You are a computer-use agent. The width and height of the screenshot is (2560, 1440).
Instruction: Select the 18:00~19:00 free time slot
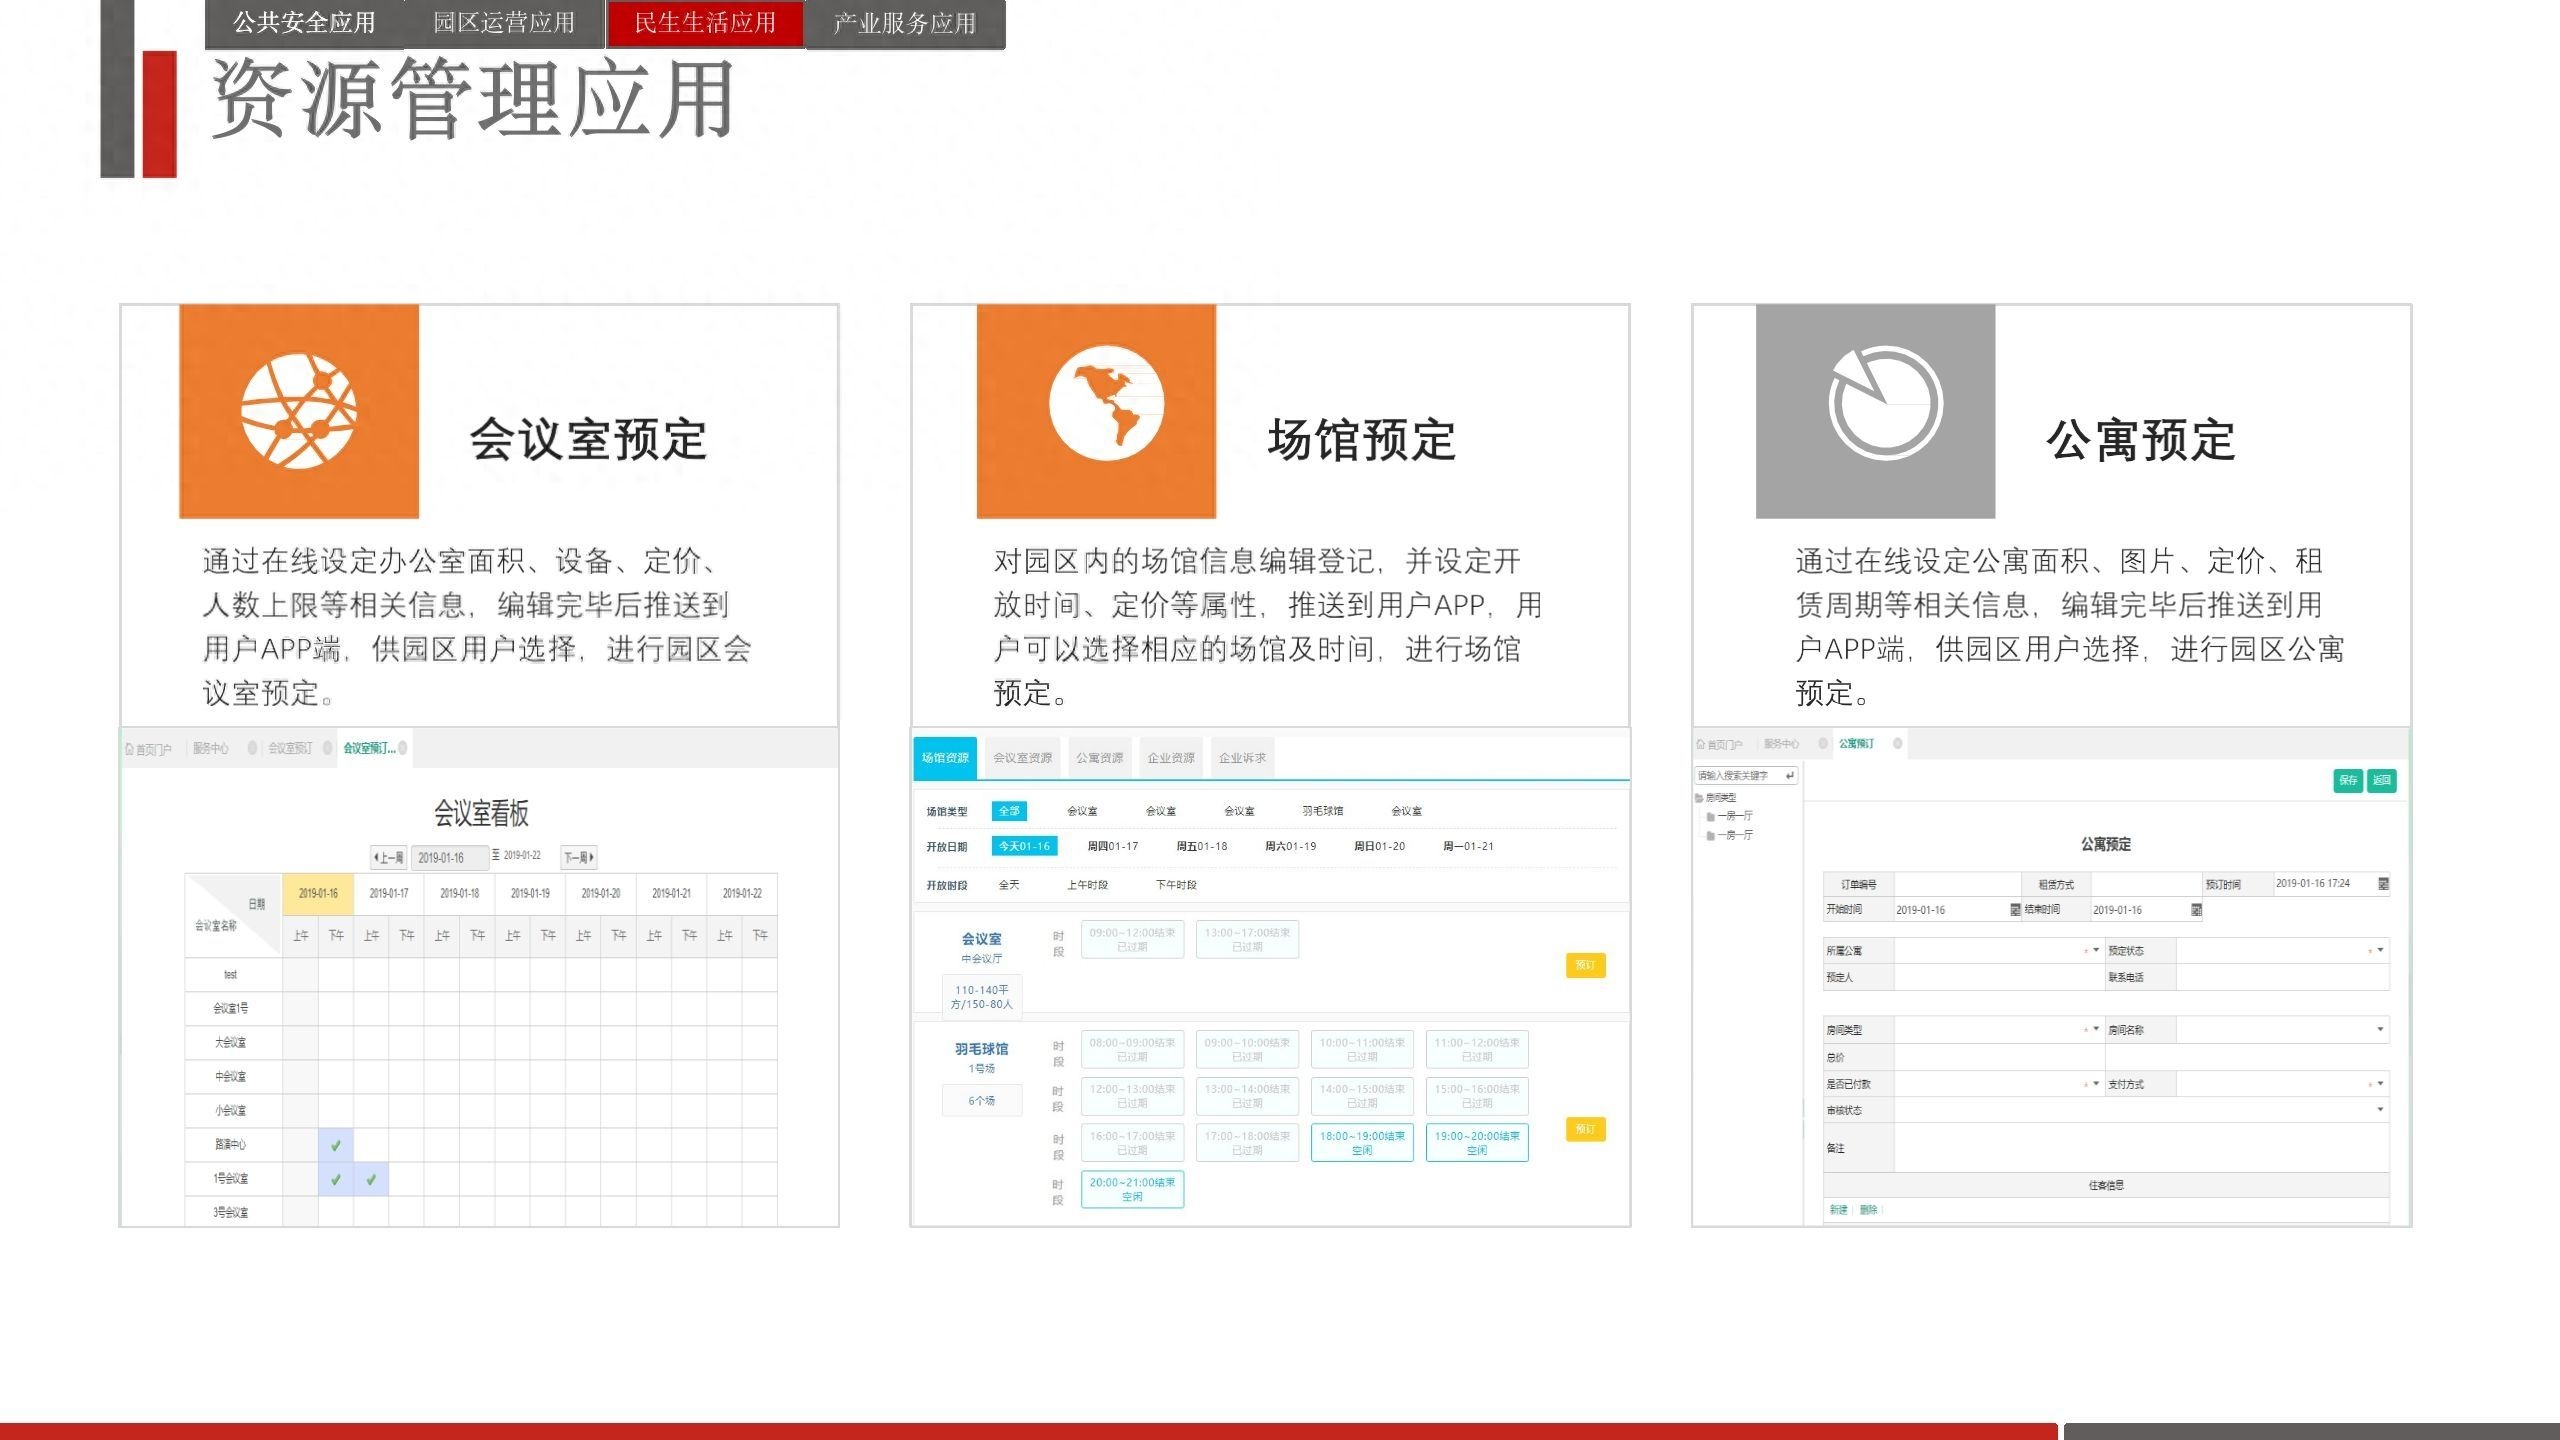(1362, 1143)
